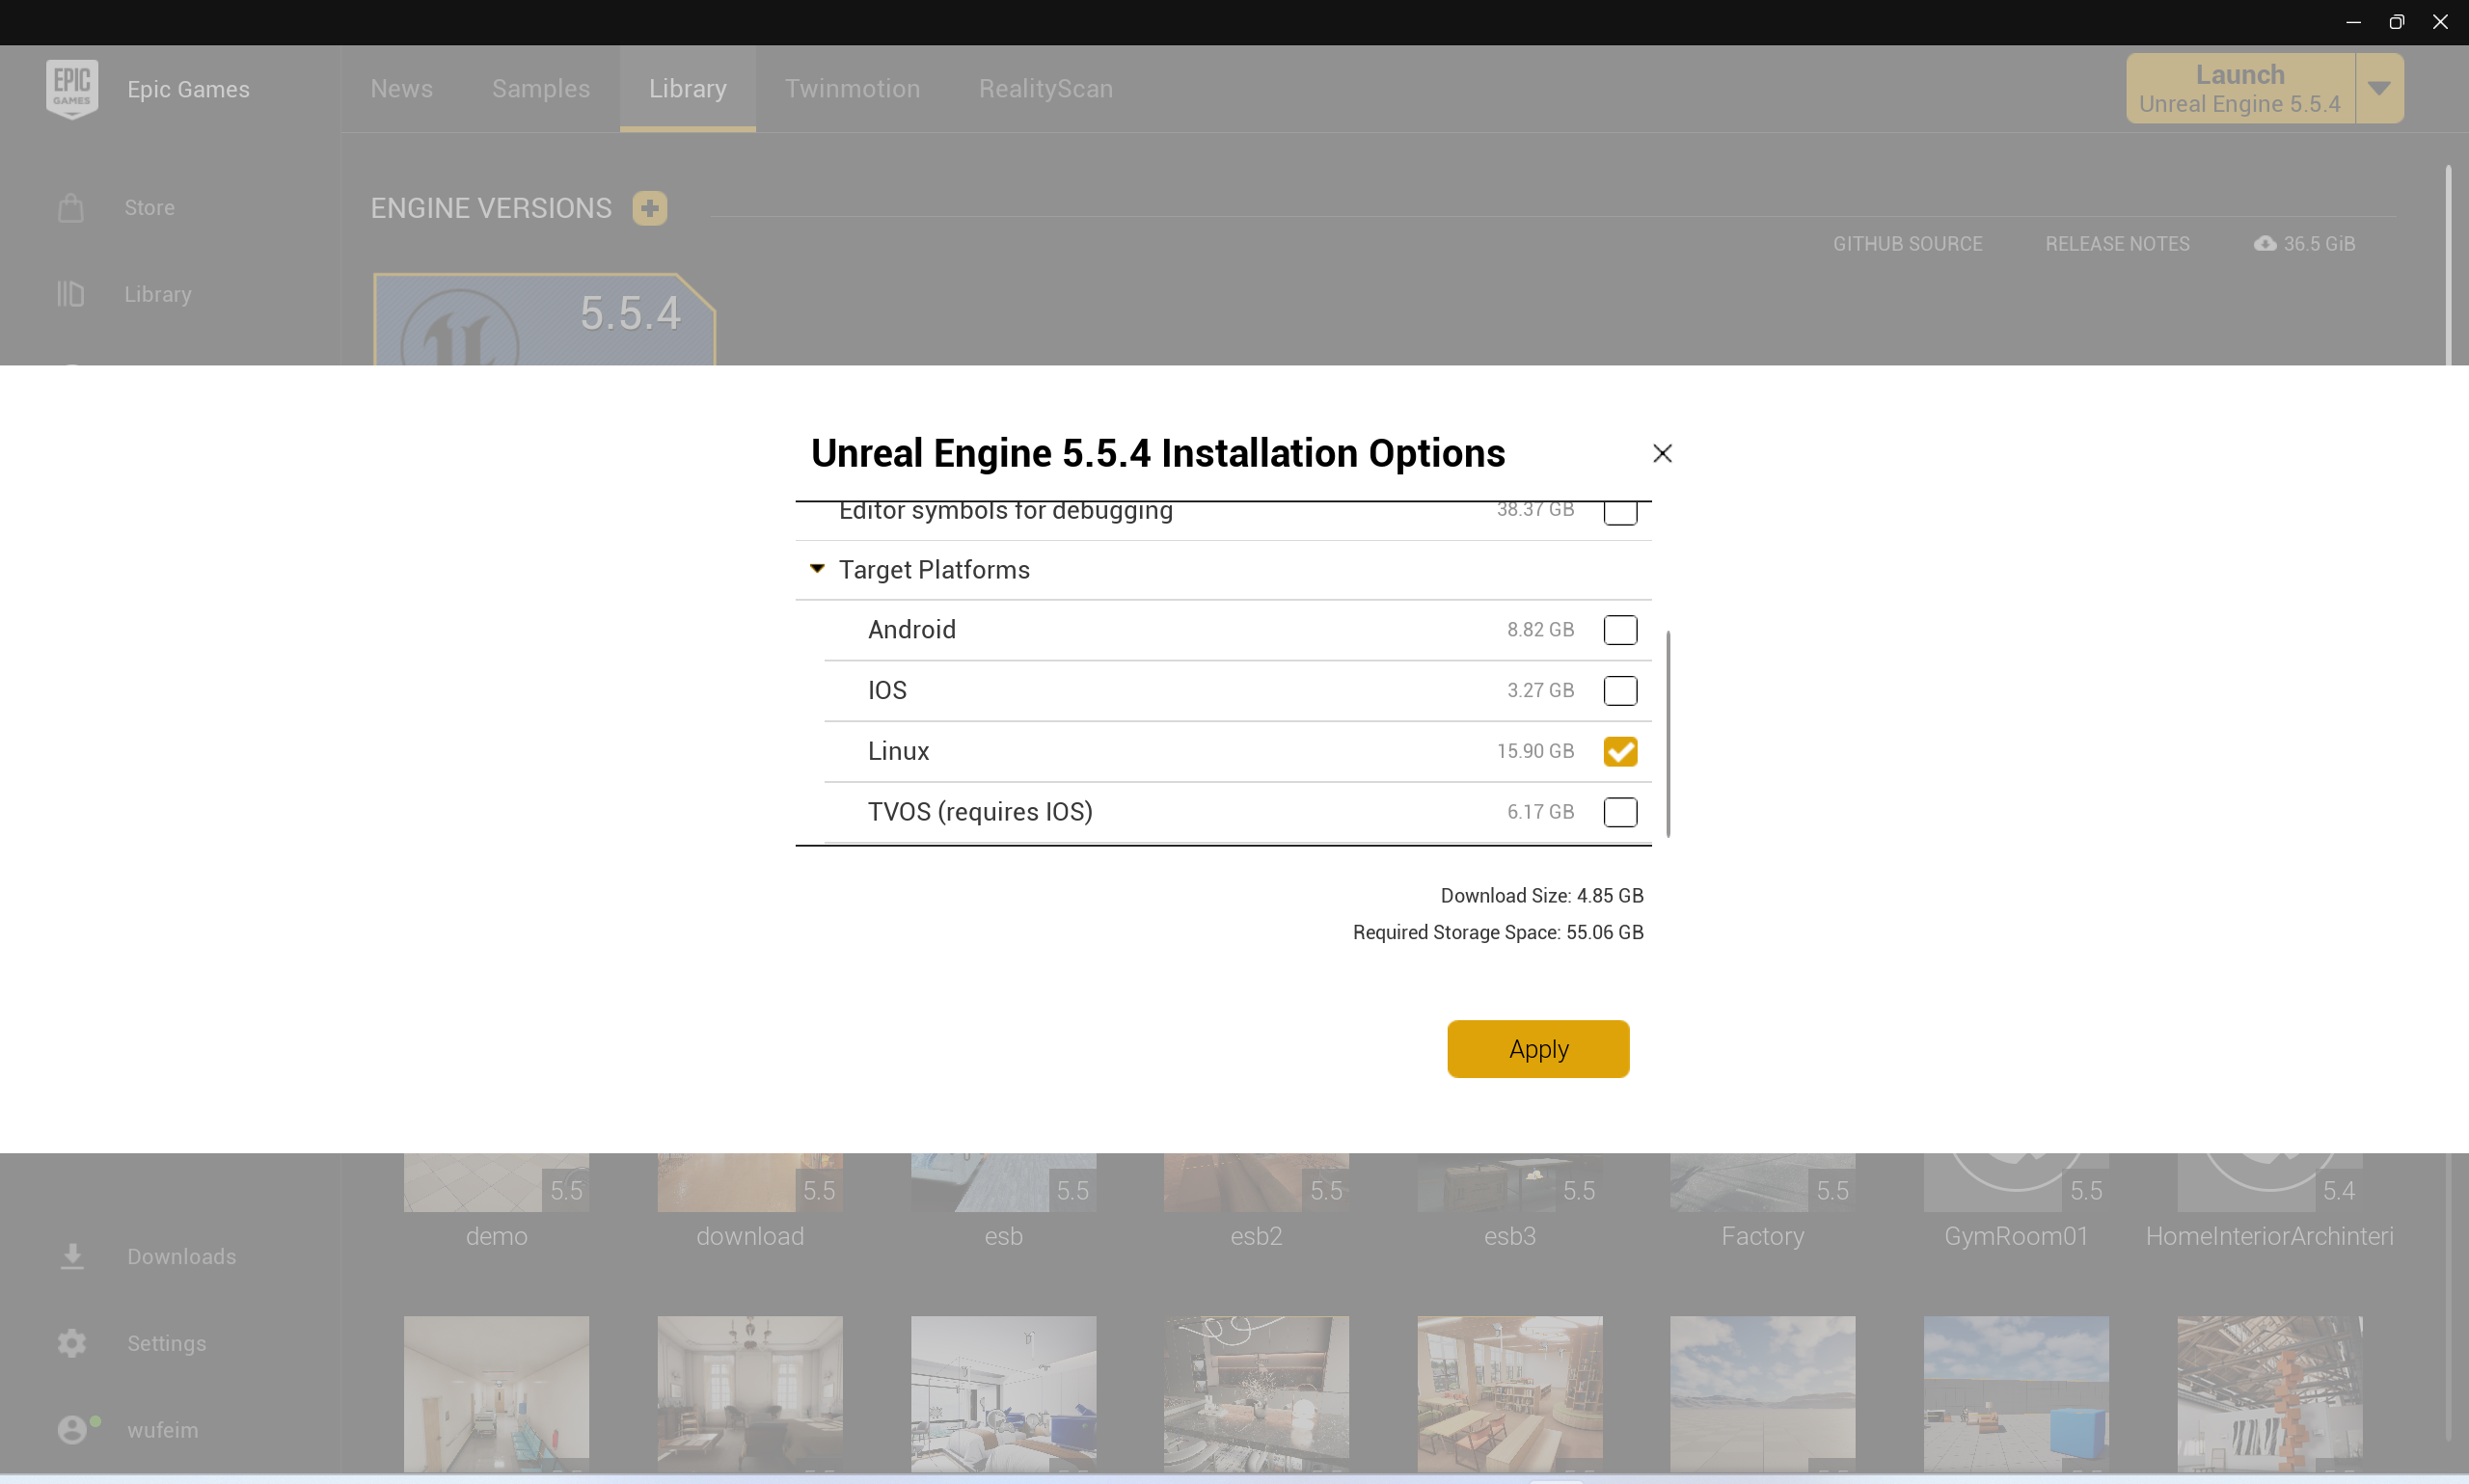The height and width of the screenshot is (1484, 2469).
Task: Launch Unreal Engine 5.5.4
Action: point(2239,89)
